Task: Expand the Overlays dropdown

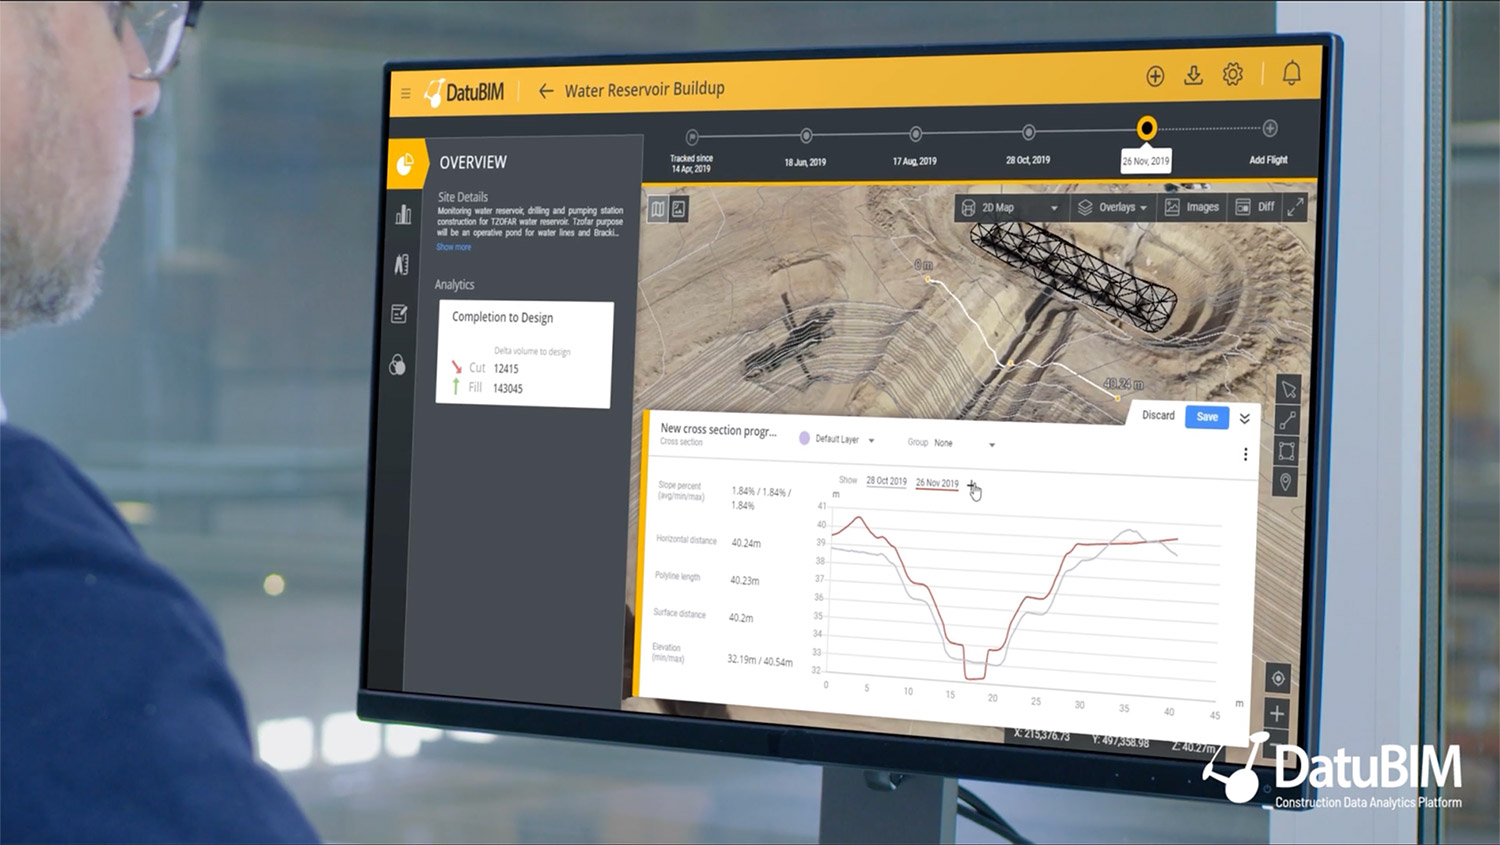Action: pos(1112,207)
